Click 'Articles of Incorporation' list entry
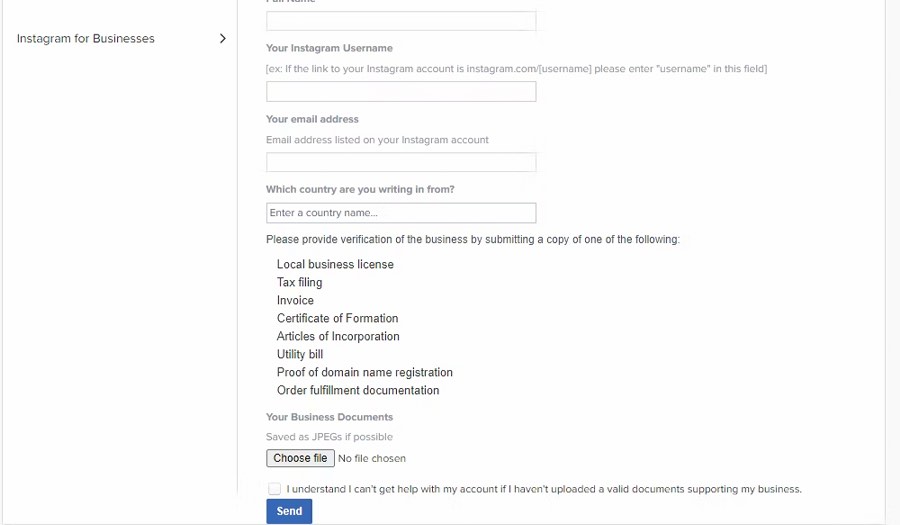Image resolution: width=900 pixels, height=525 pixels. point(338,337)
